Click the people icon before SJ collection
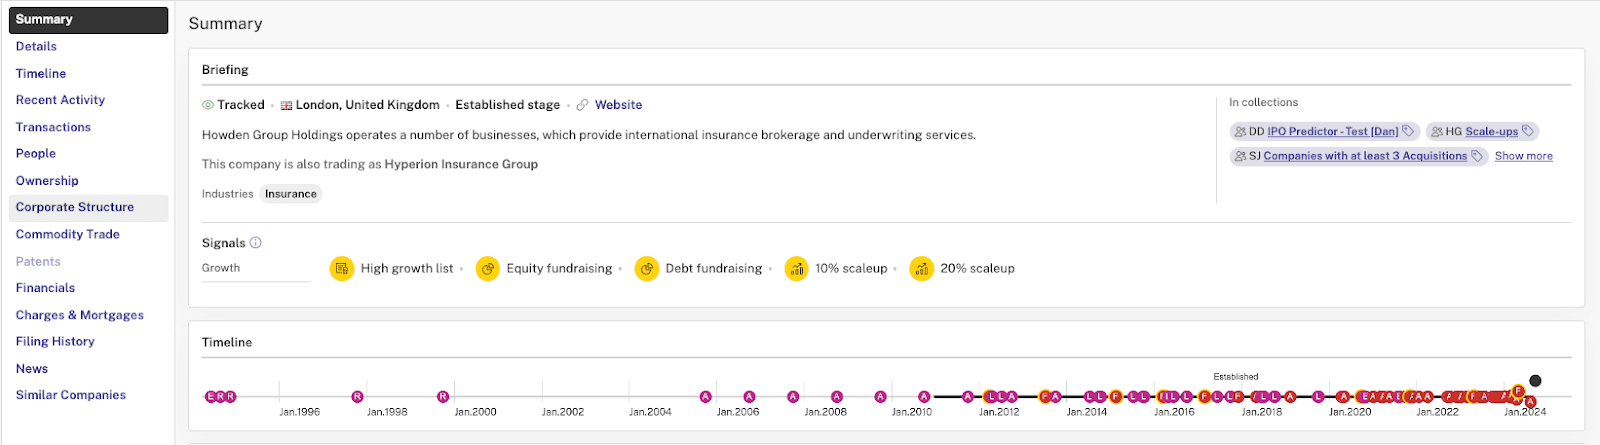This screenshot has height=445, width=1600. 1240,156
